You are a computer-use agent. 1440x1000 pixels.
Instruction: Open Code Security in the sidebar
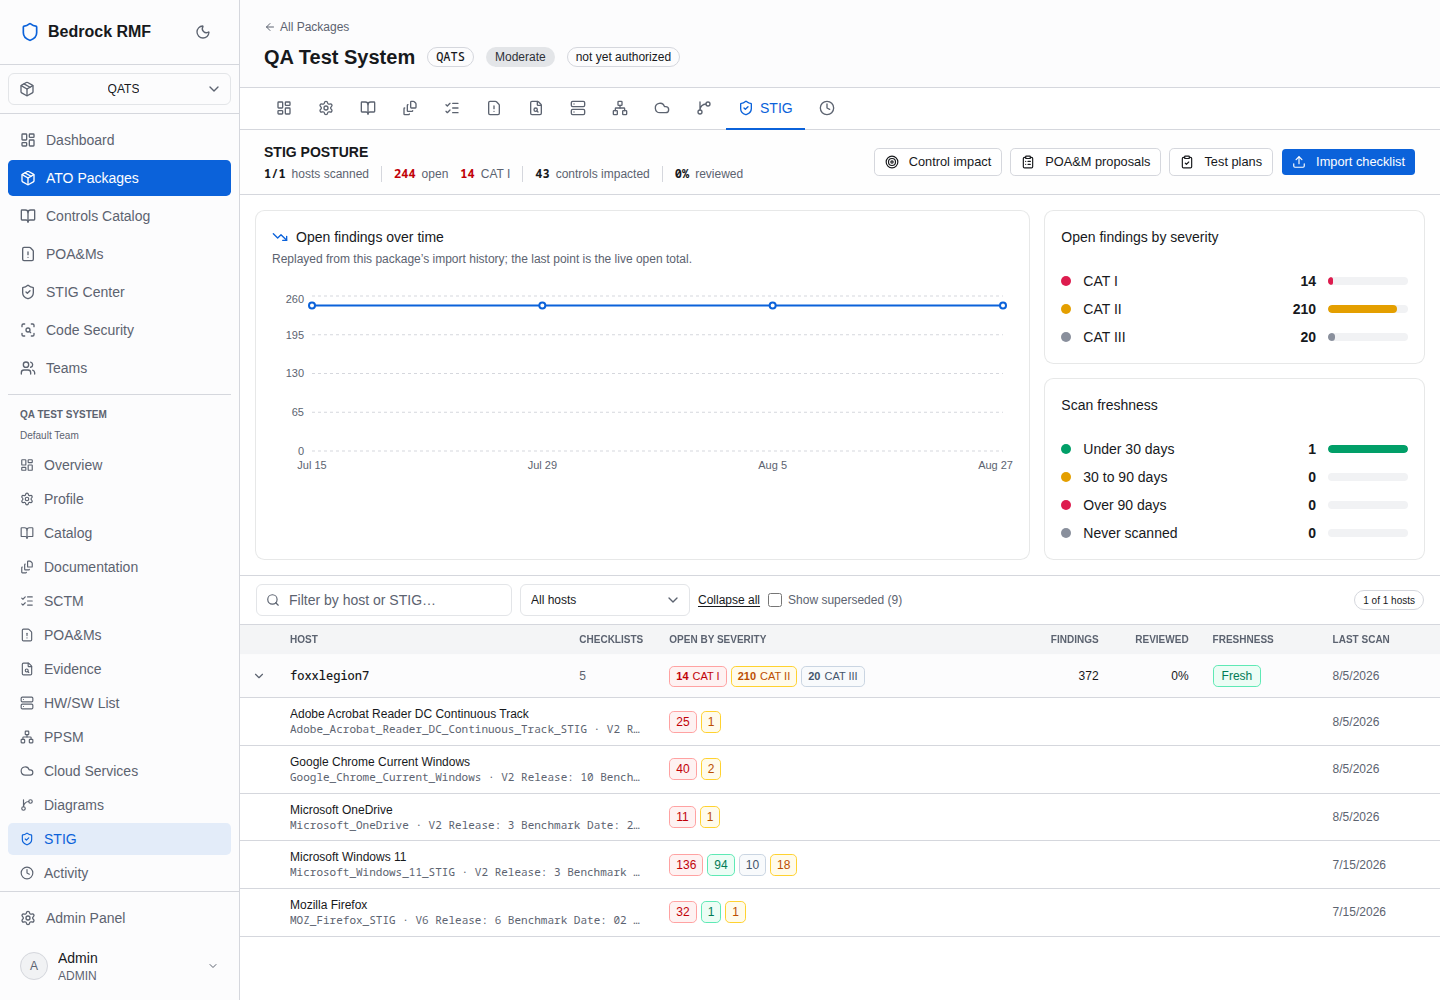pos(120,330)
